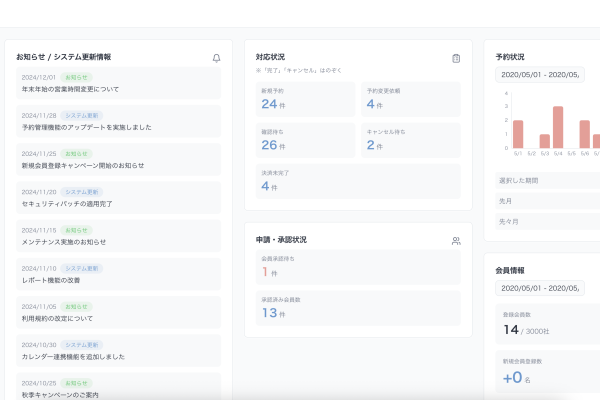
Task: View 承認済み会員数 13件 card
Action: click(358, 308)
